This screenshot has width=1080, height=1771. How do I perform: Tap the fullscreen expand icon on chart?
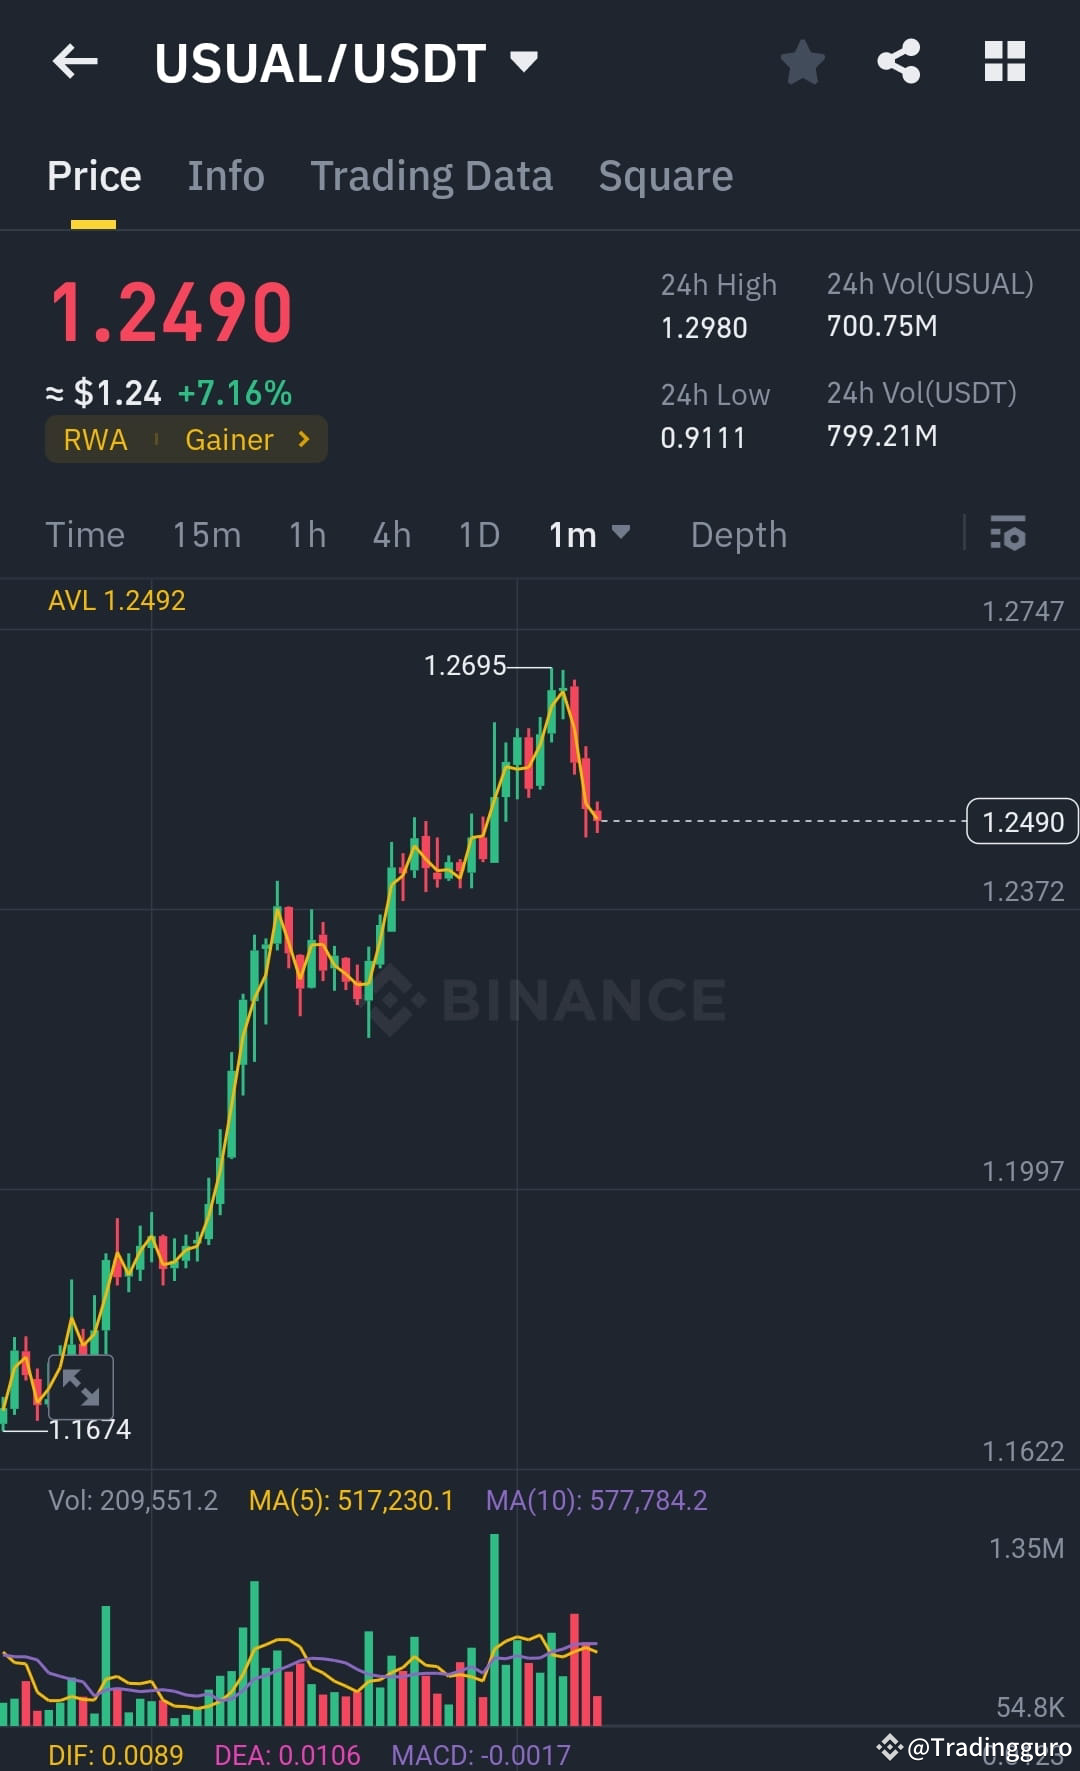[x=82, y=1387]
